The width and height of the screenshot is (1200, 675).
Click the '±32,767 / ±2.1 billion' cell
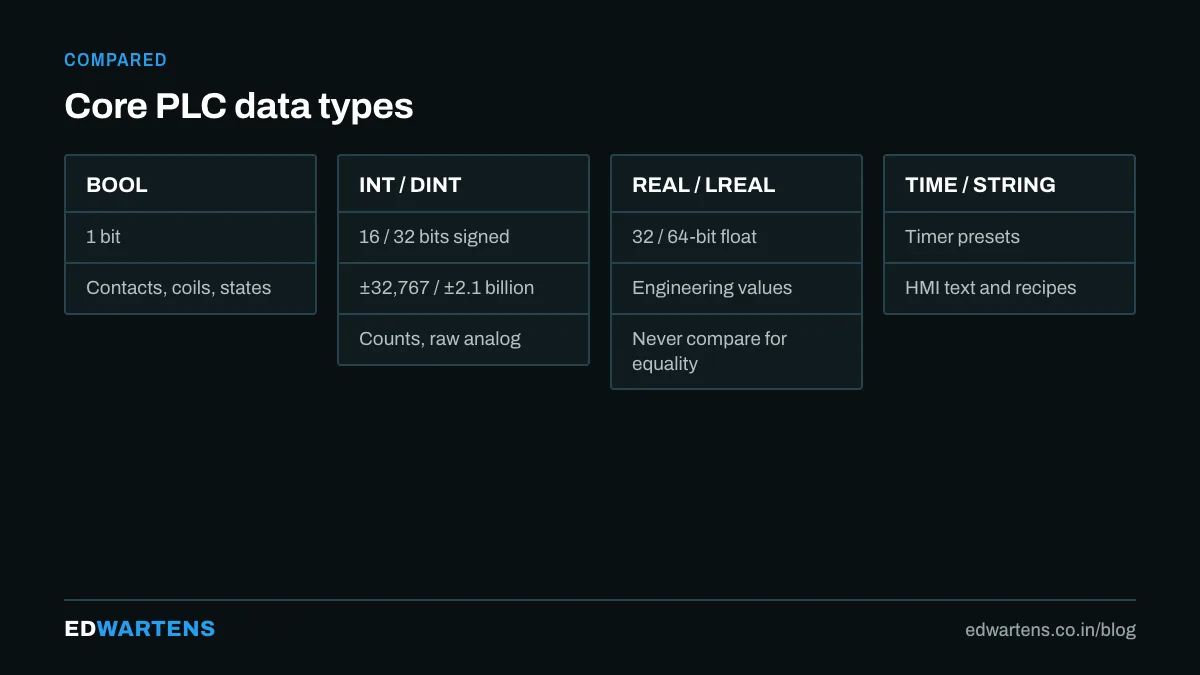pos(463,288)
